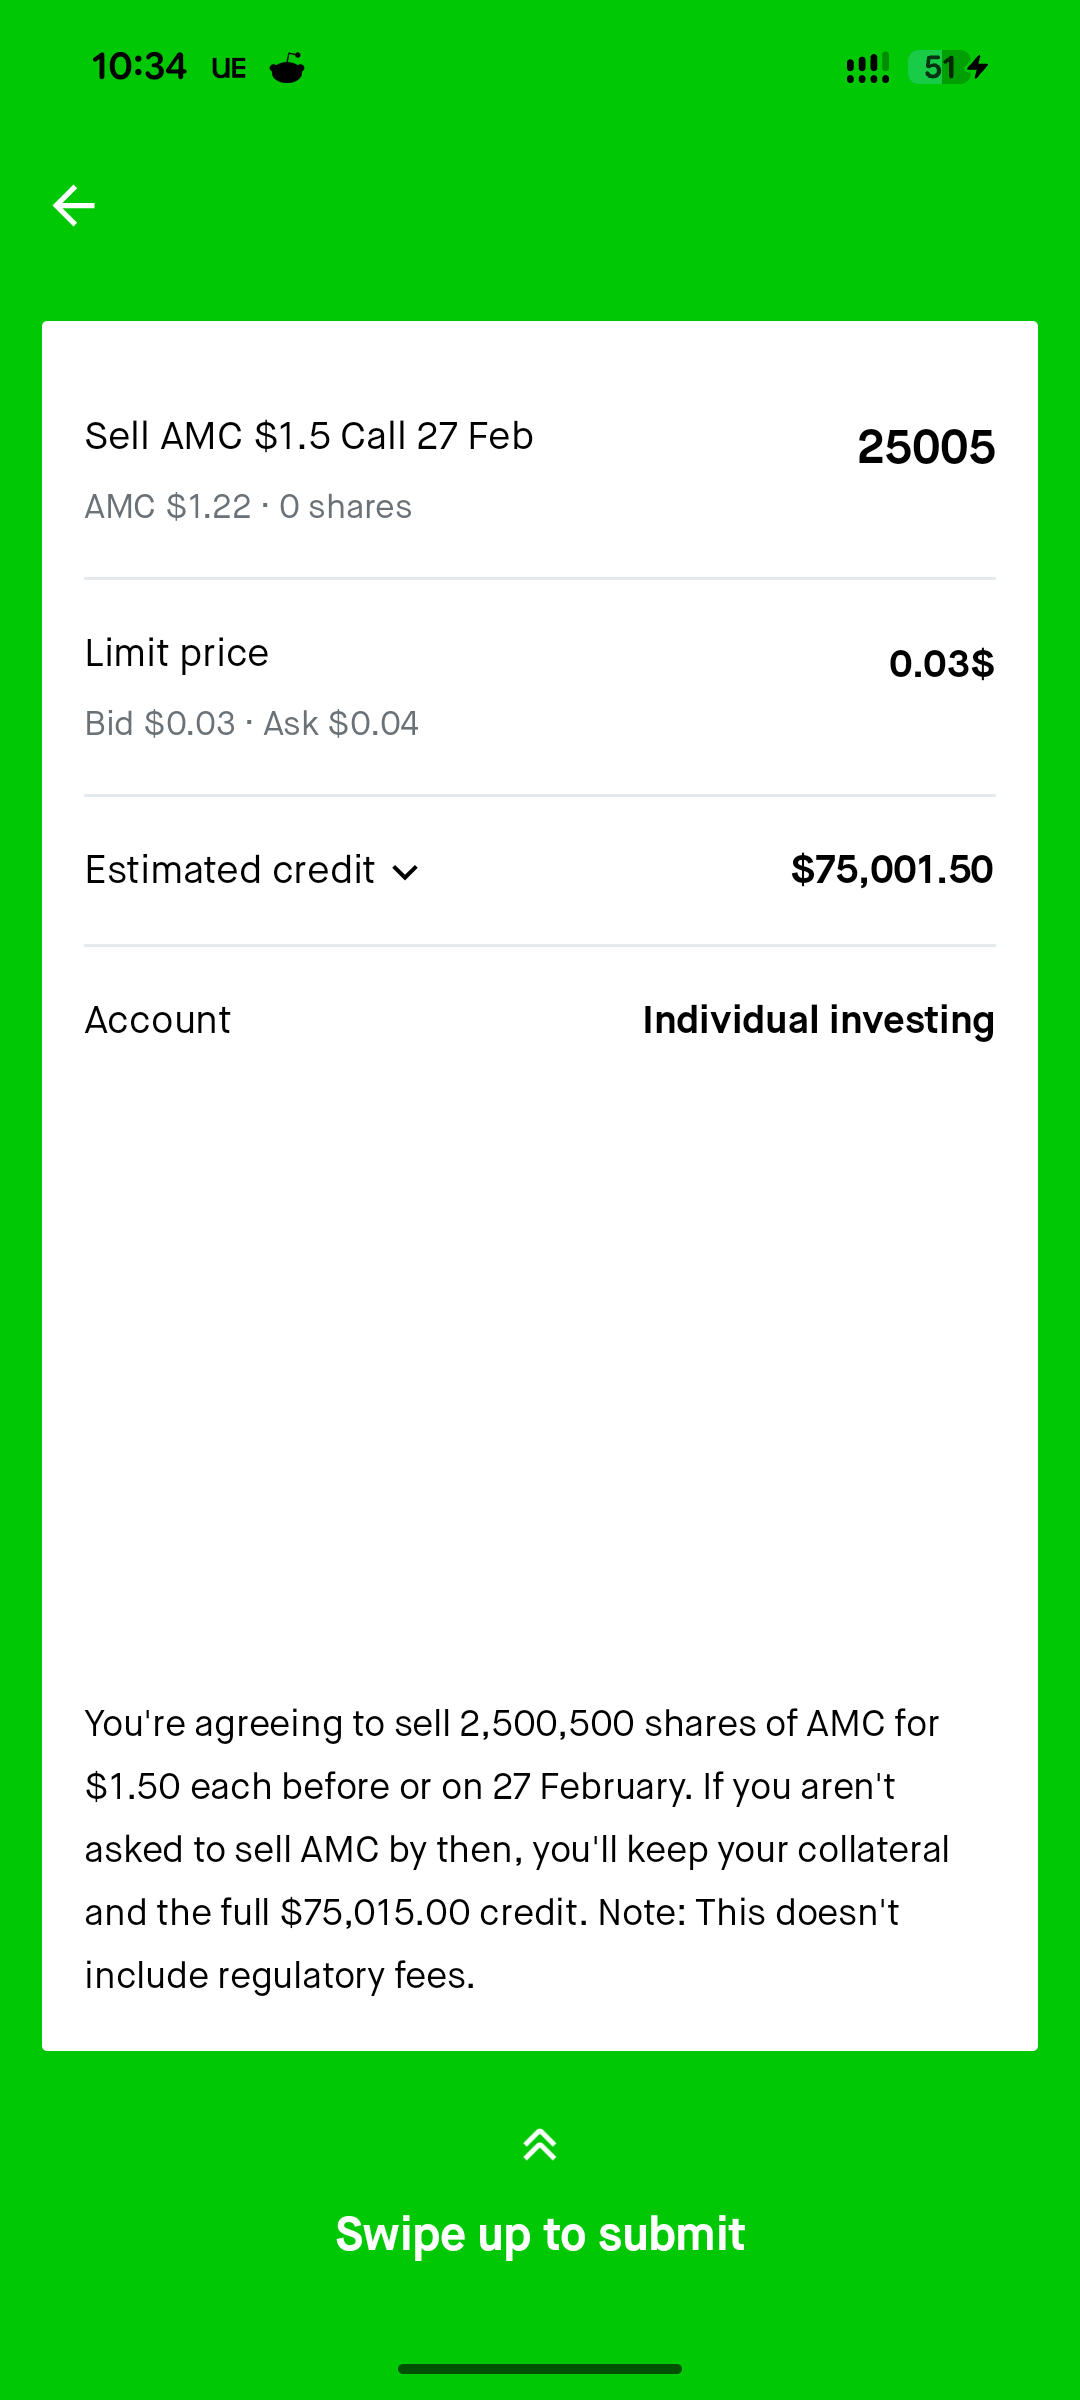Image resolution: width=1080 pixels, height=2400 pixels.
Task: Tap AMC $1.22 · 0 shares subtitle
Action: coord(248,507)
